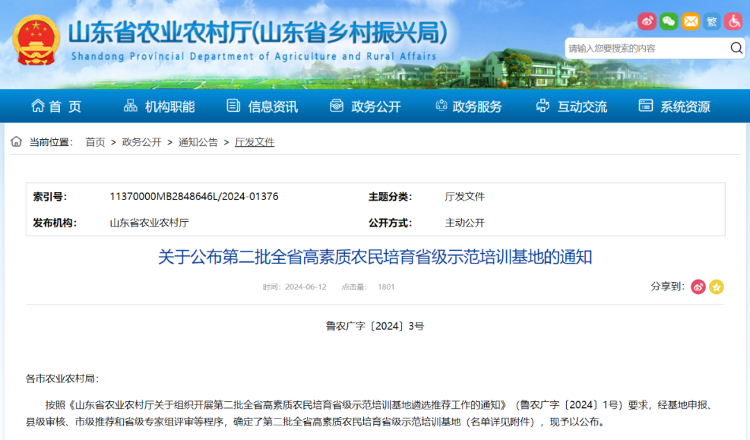750x440 pixels.
Task: Click the national emblem logo
Action: click(36, 40)
